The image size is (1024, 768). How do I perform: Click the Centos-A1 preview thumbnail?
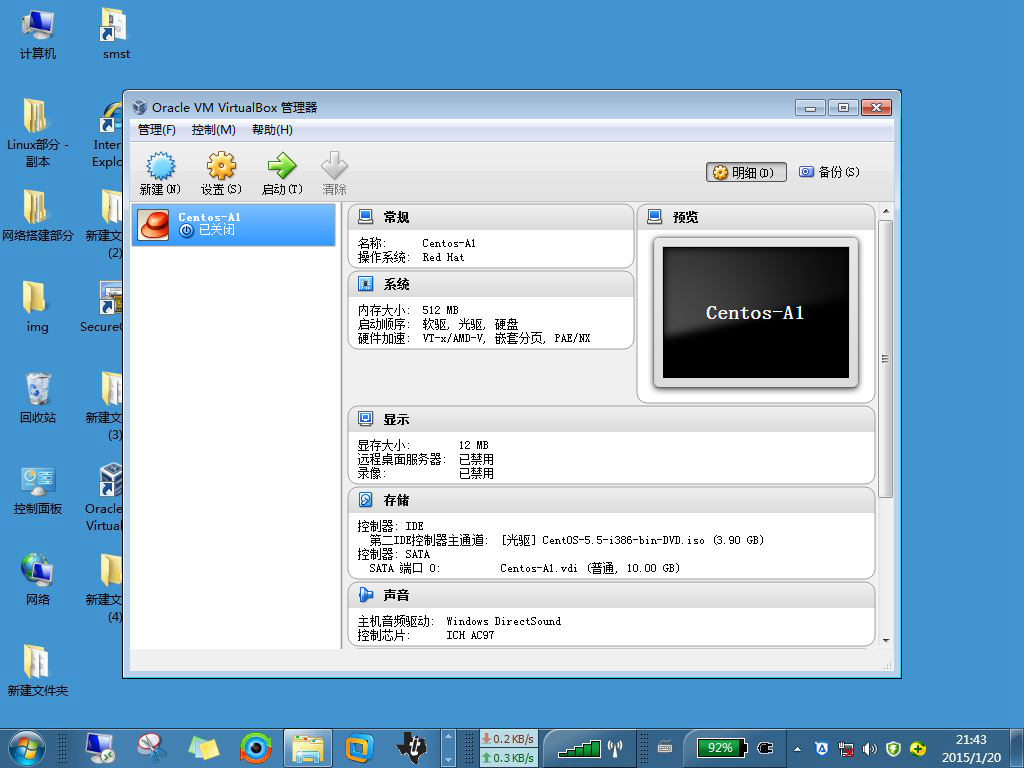[x=756, y=312]
